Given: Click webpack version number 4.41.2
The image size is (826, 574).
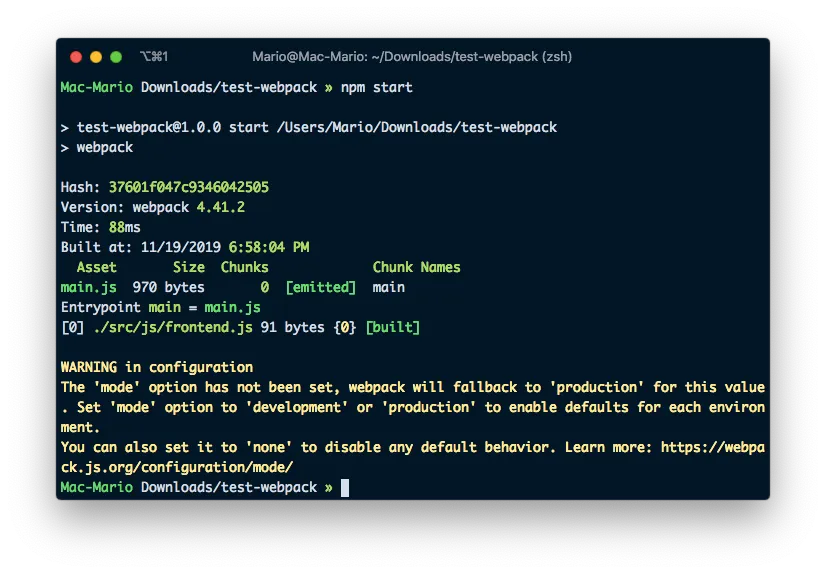Looking at the screenshot, I should point(220,207).
